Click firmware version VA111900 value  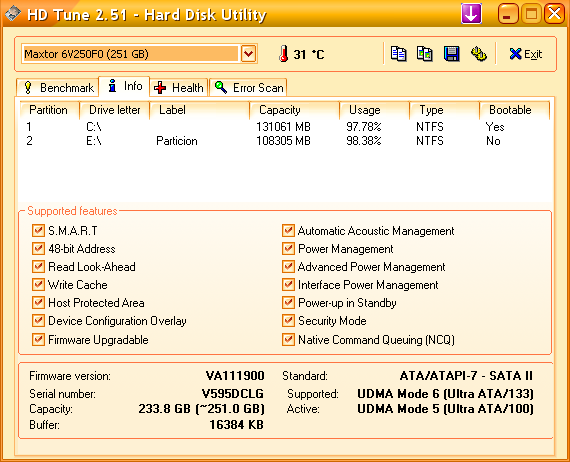[235, 375]
